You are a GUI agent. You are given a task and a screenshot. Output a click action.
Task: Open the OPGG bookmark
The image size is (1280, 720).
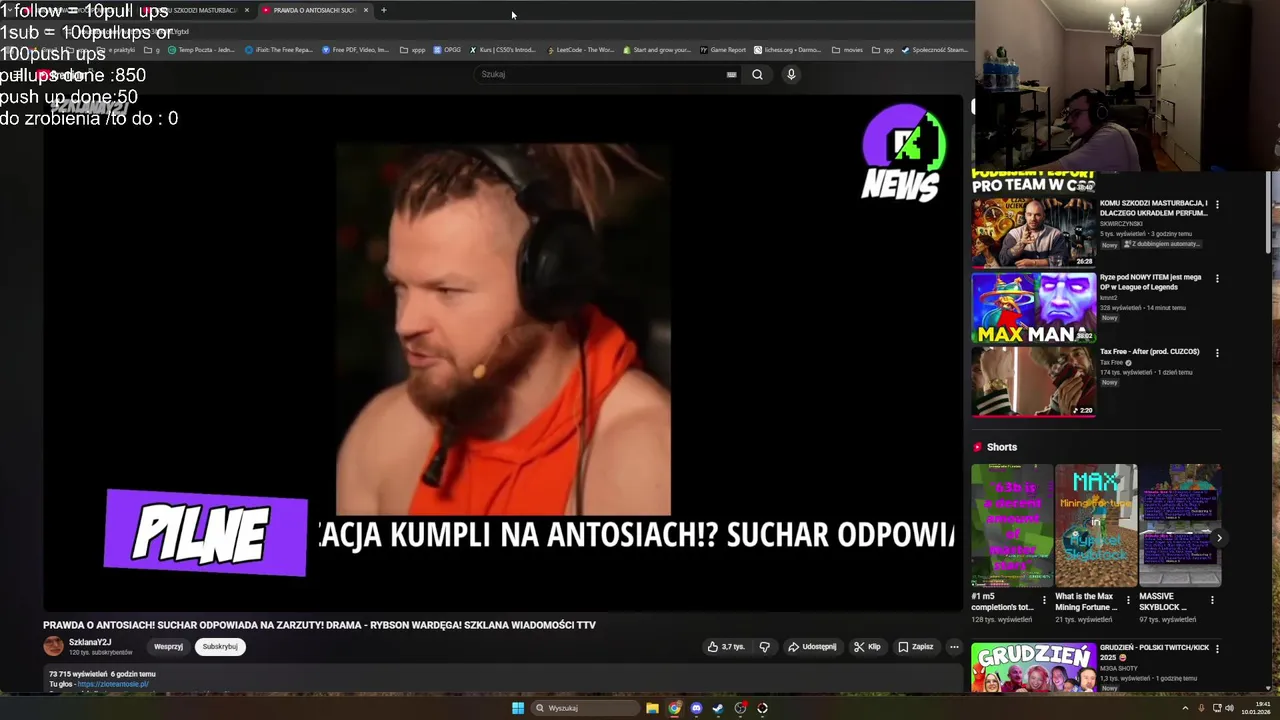(447, 49)
